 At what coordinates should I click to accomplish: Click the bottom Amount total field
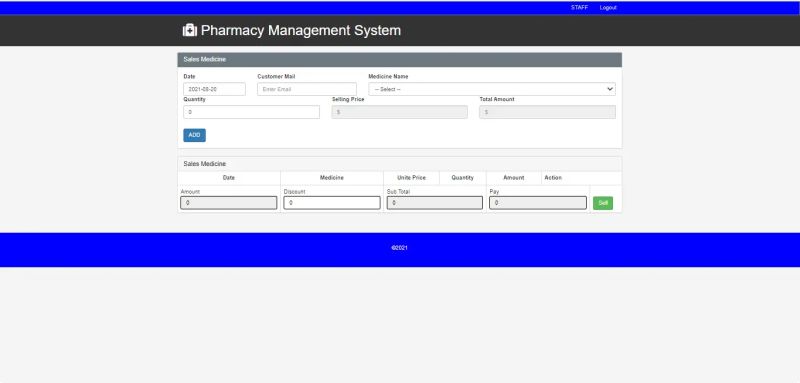(x=229, y=203)
